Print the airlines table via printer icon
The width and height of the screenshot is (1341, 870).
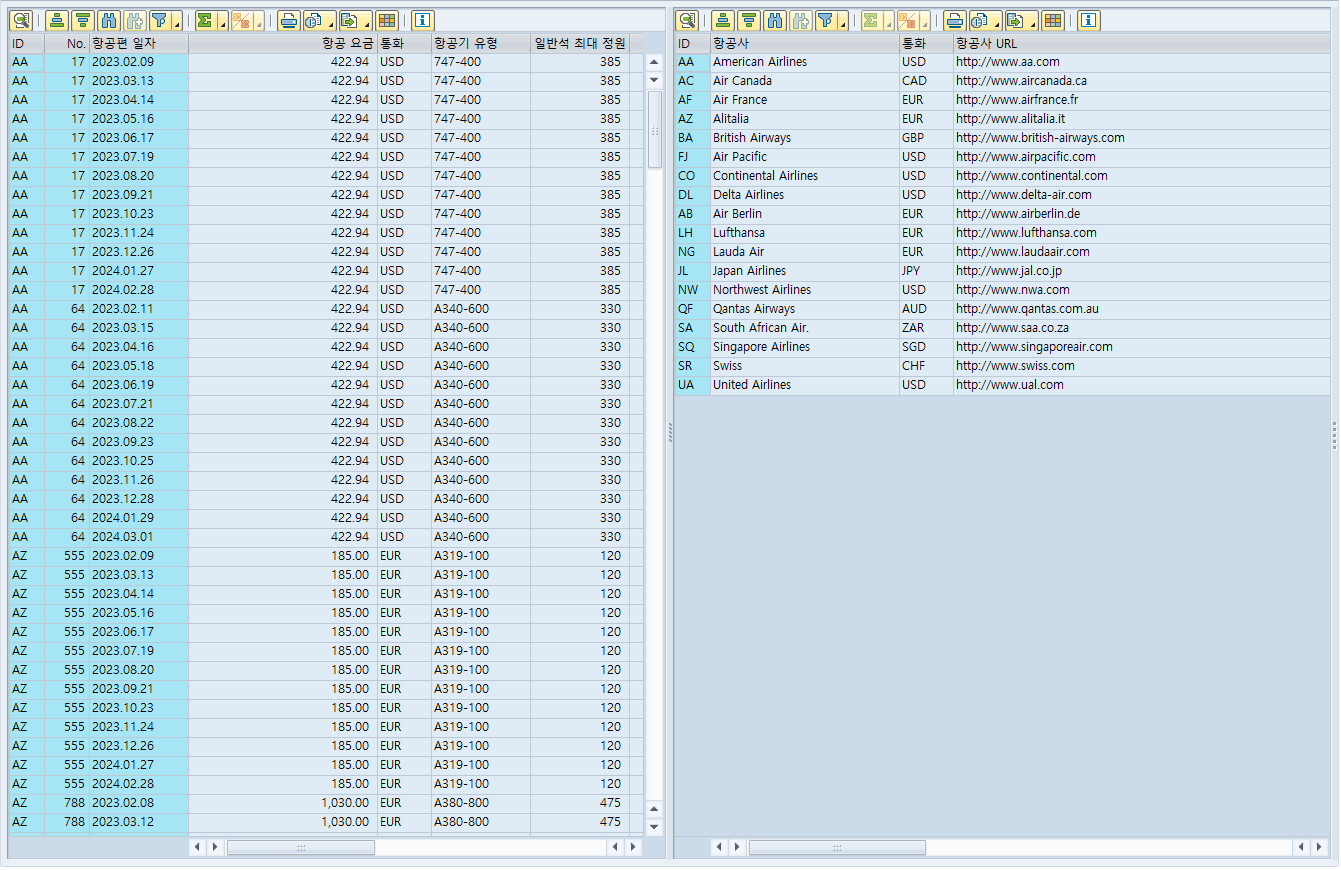(955, 20)
